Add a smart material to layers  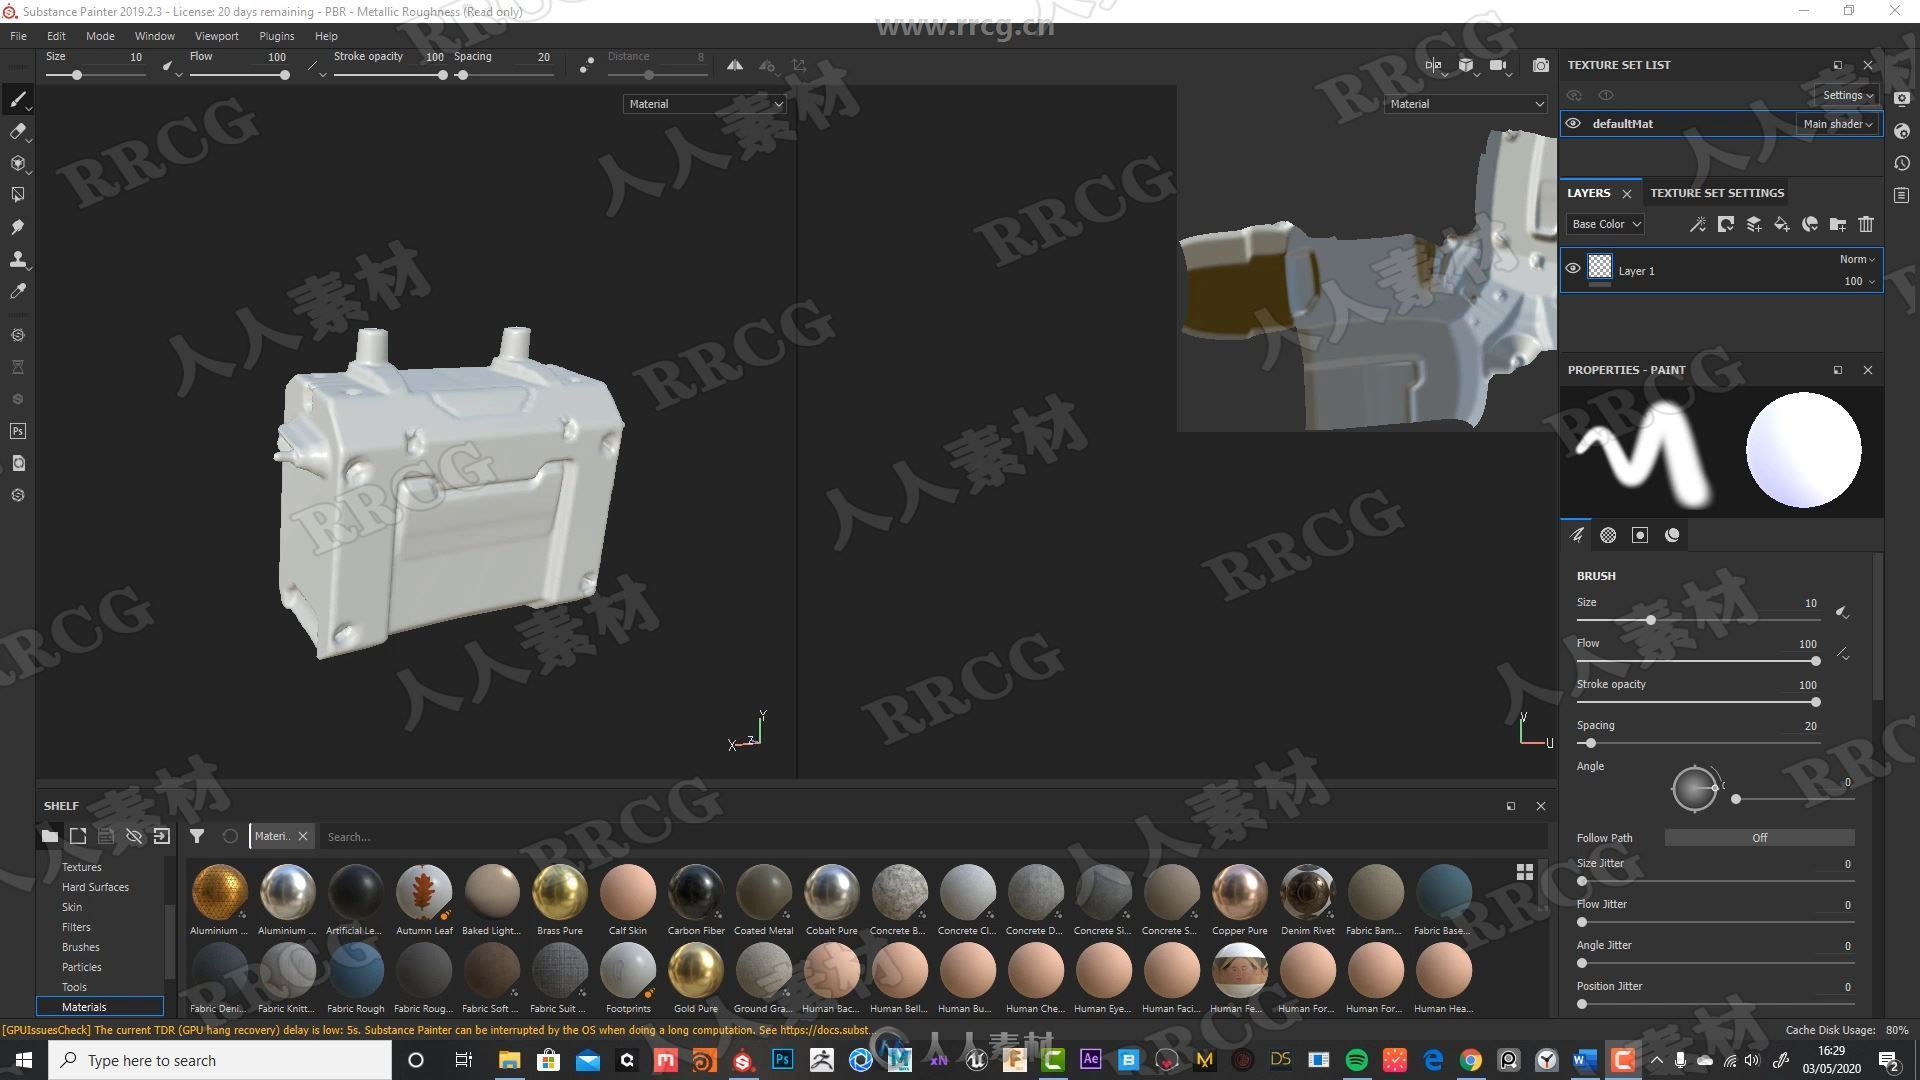[x=1809, y=224]
